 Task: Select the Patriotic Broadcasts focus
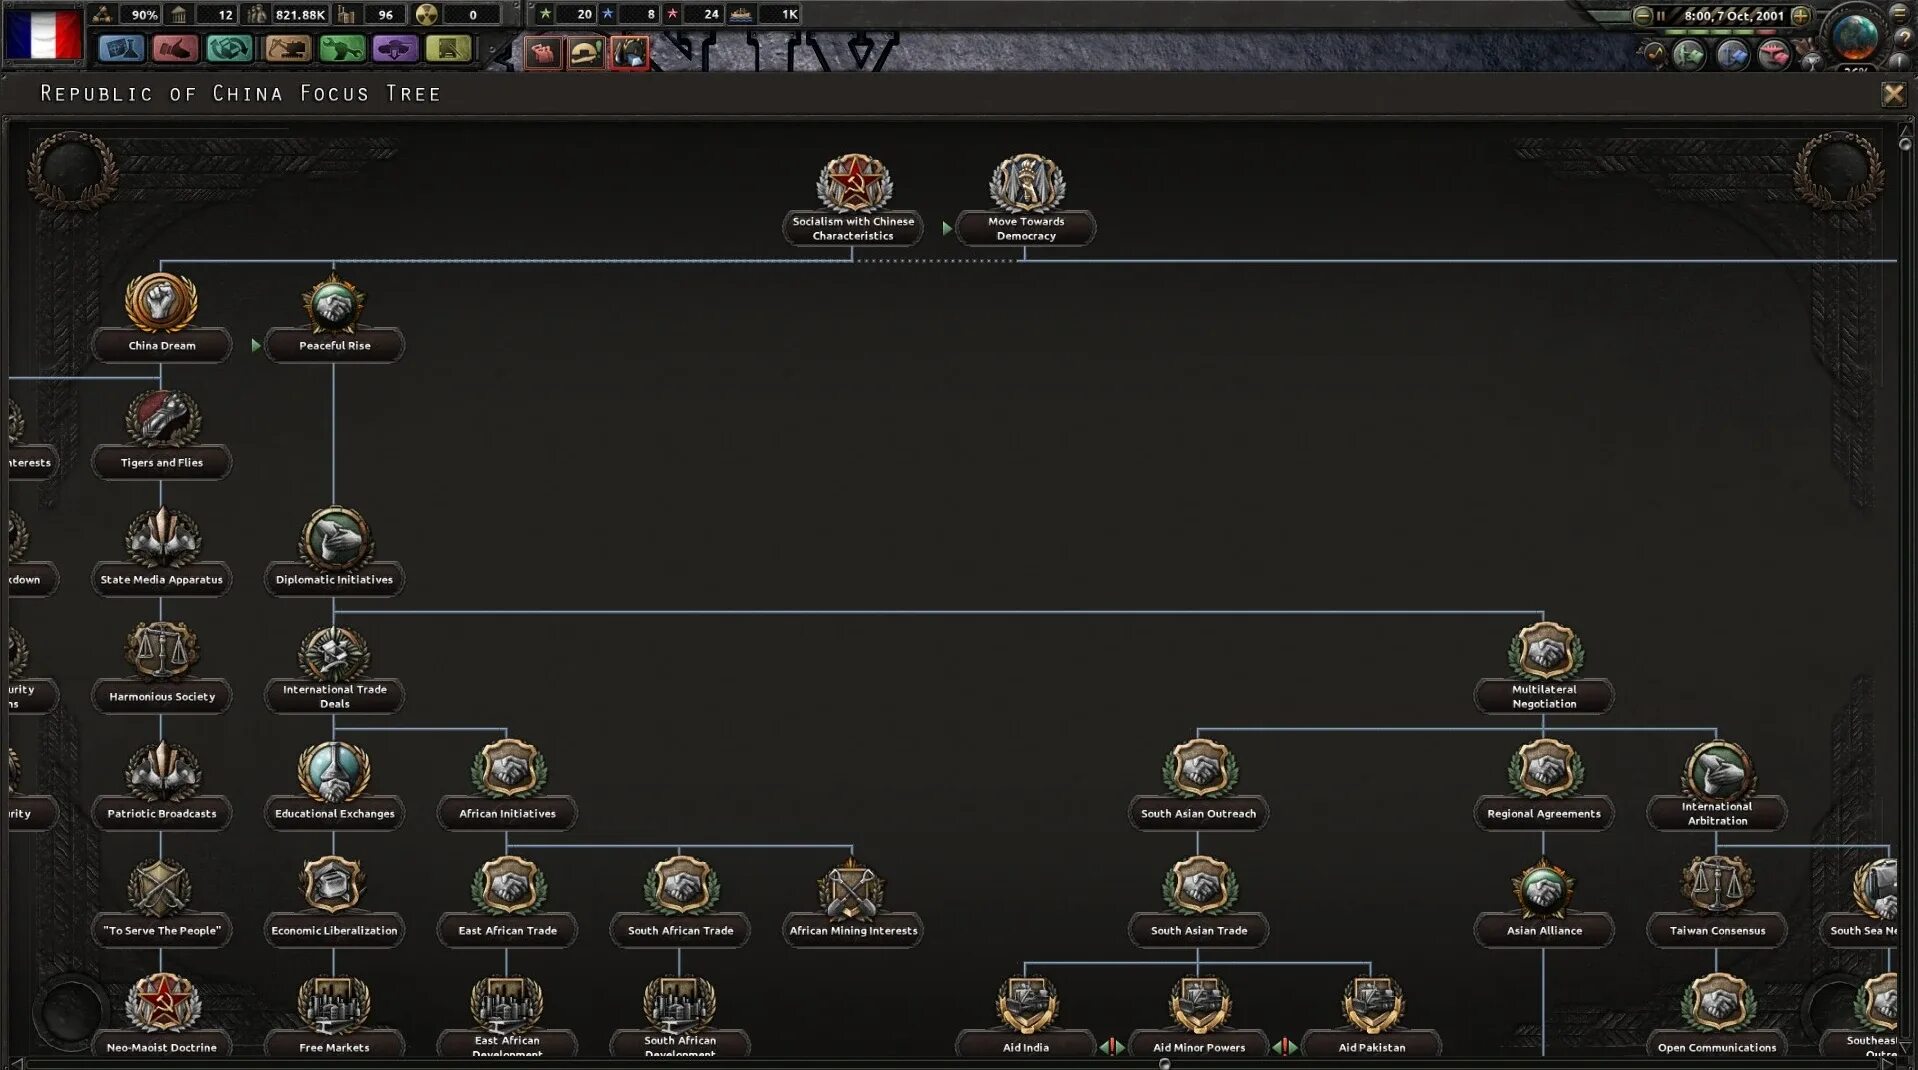(161, 784)
